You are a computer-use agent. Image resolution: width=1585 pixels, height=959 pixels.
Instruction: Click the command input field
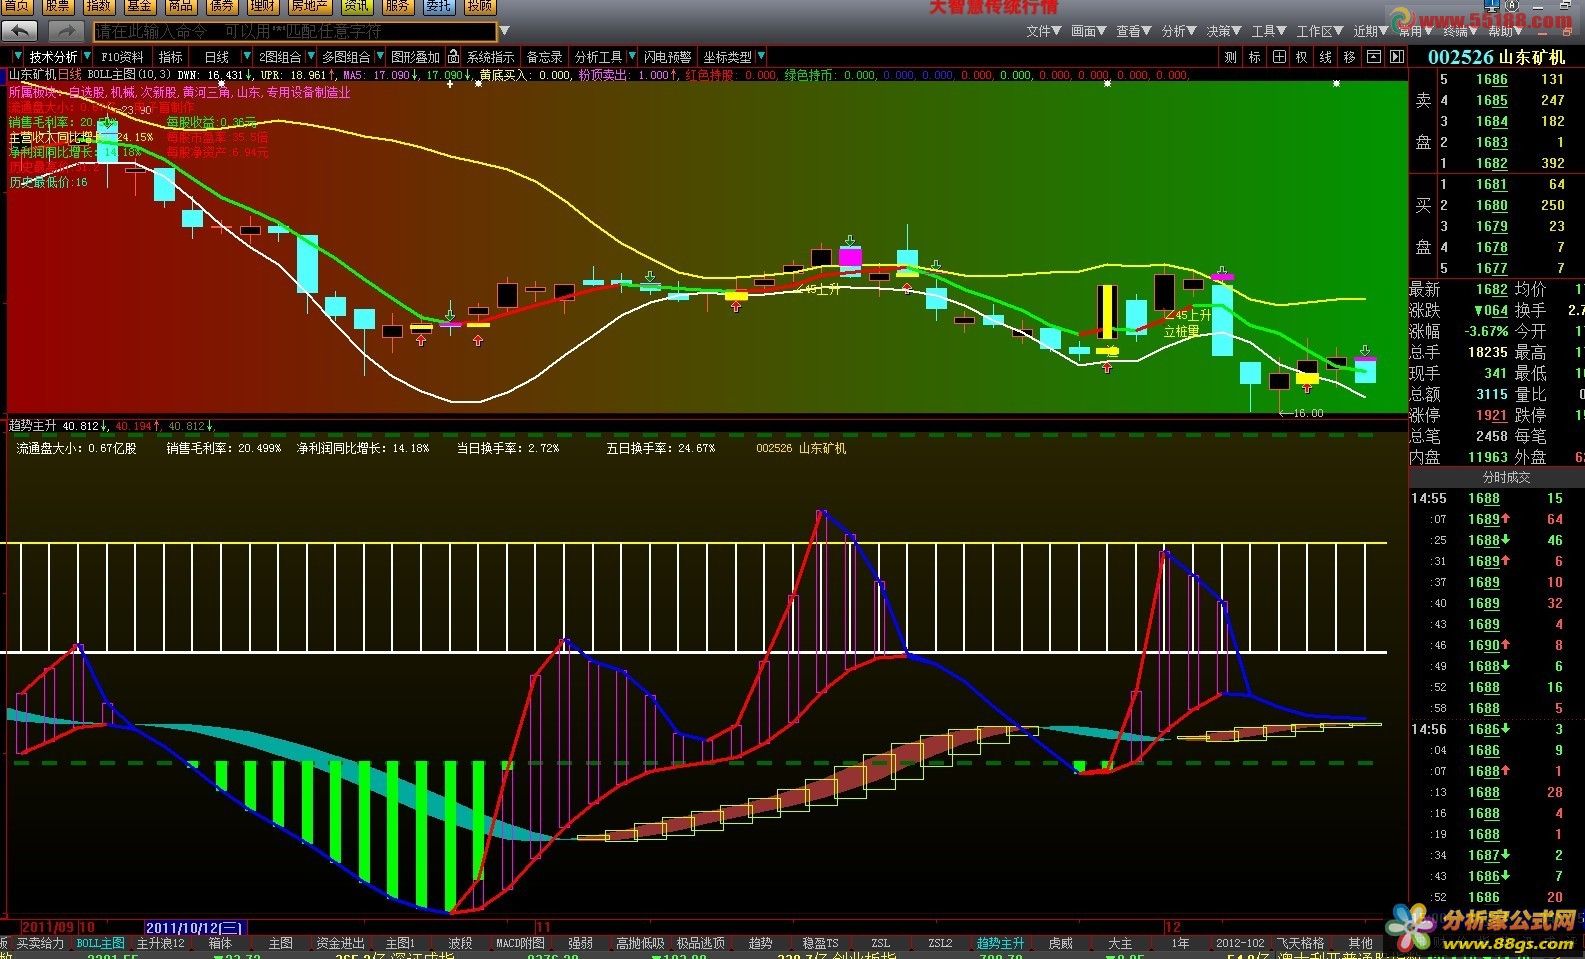coord(295,32)
